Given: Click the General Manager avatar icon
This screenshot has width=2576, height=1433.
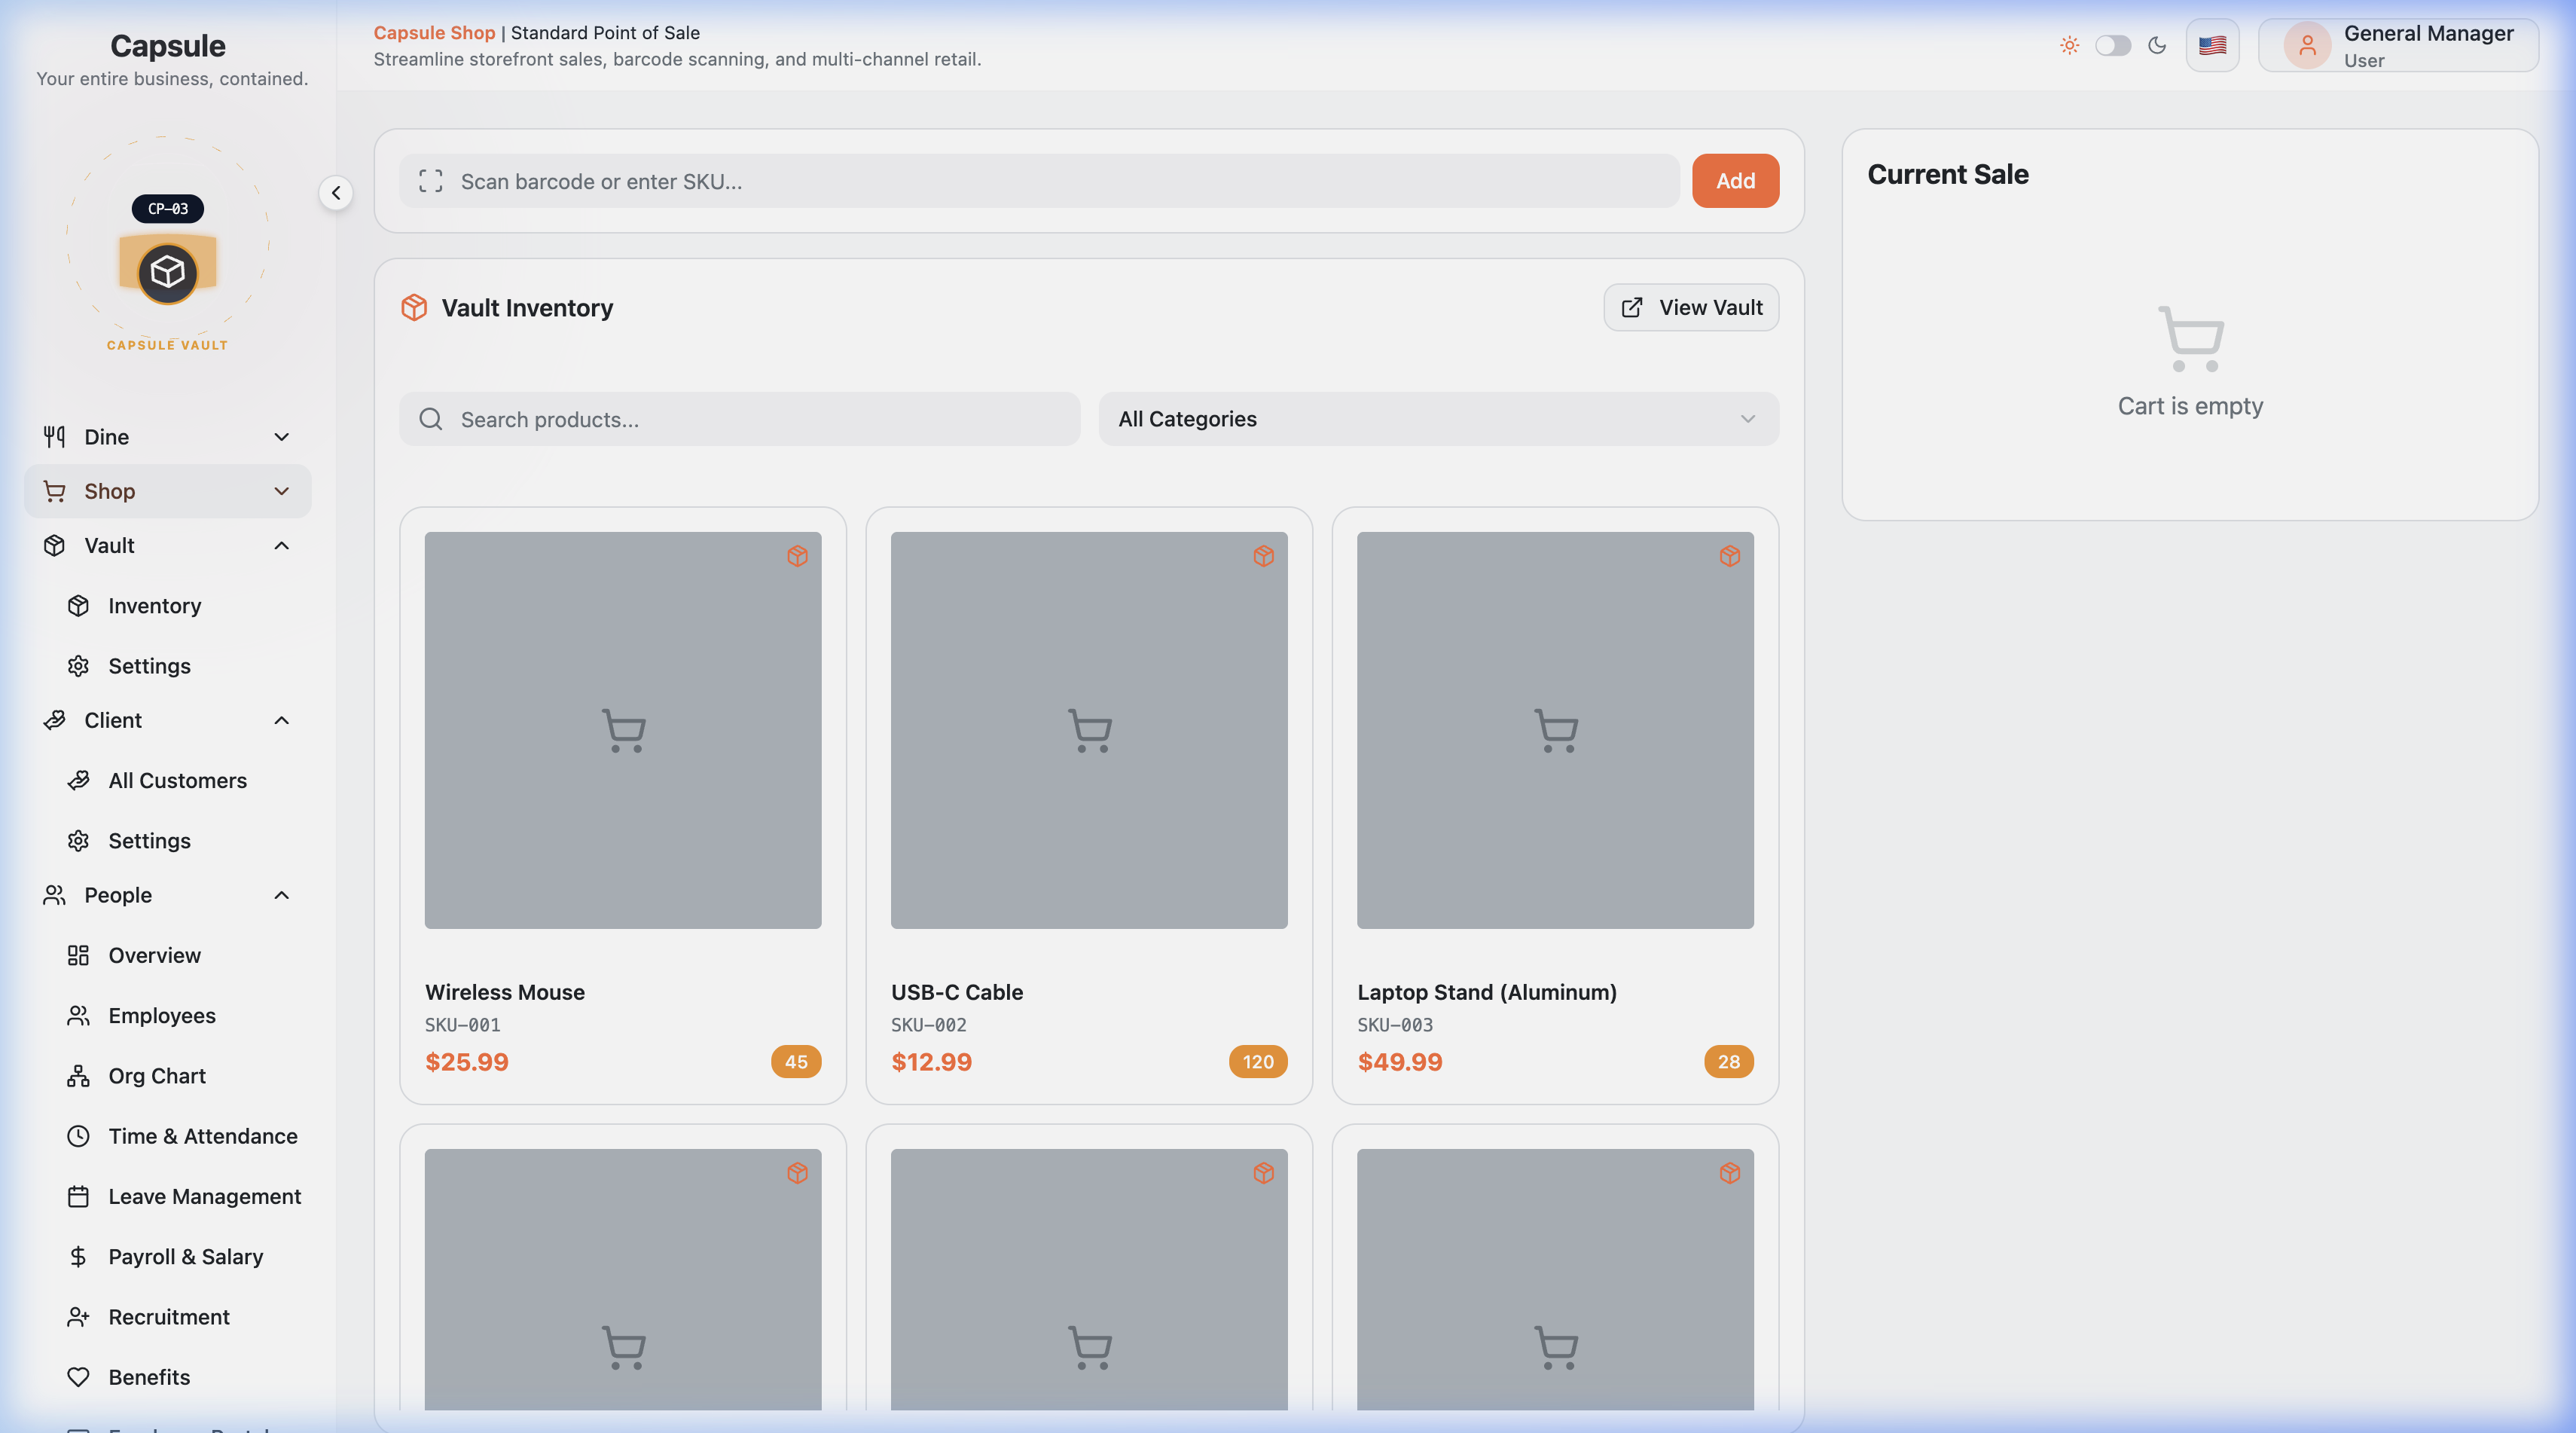Looking at the screenshot, I should [2307, 45].
